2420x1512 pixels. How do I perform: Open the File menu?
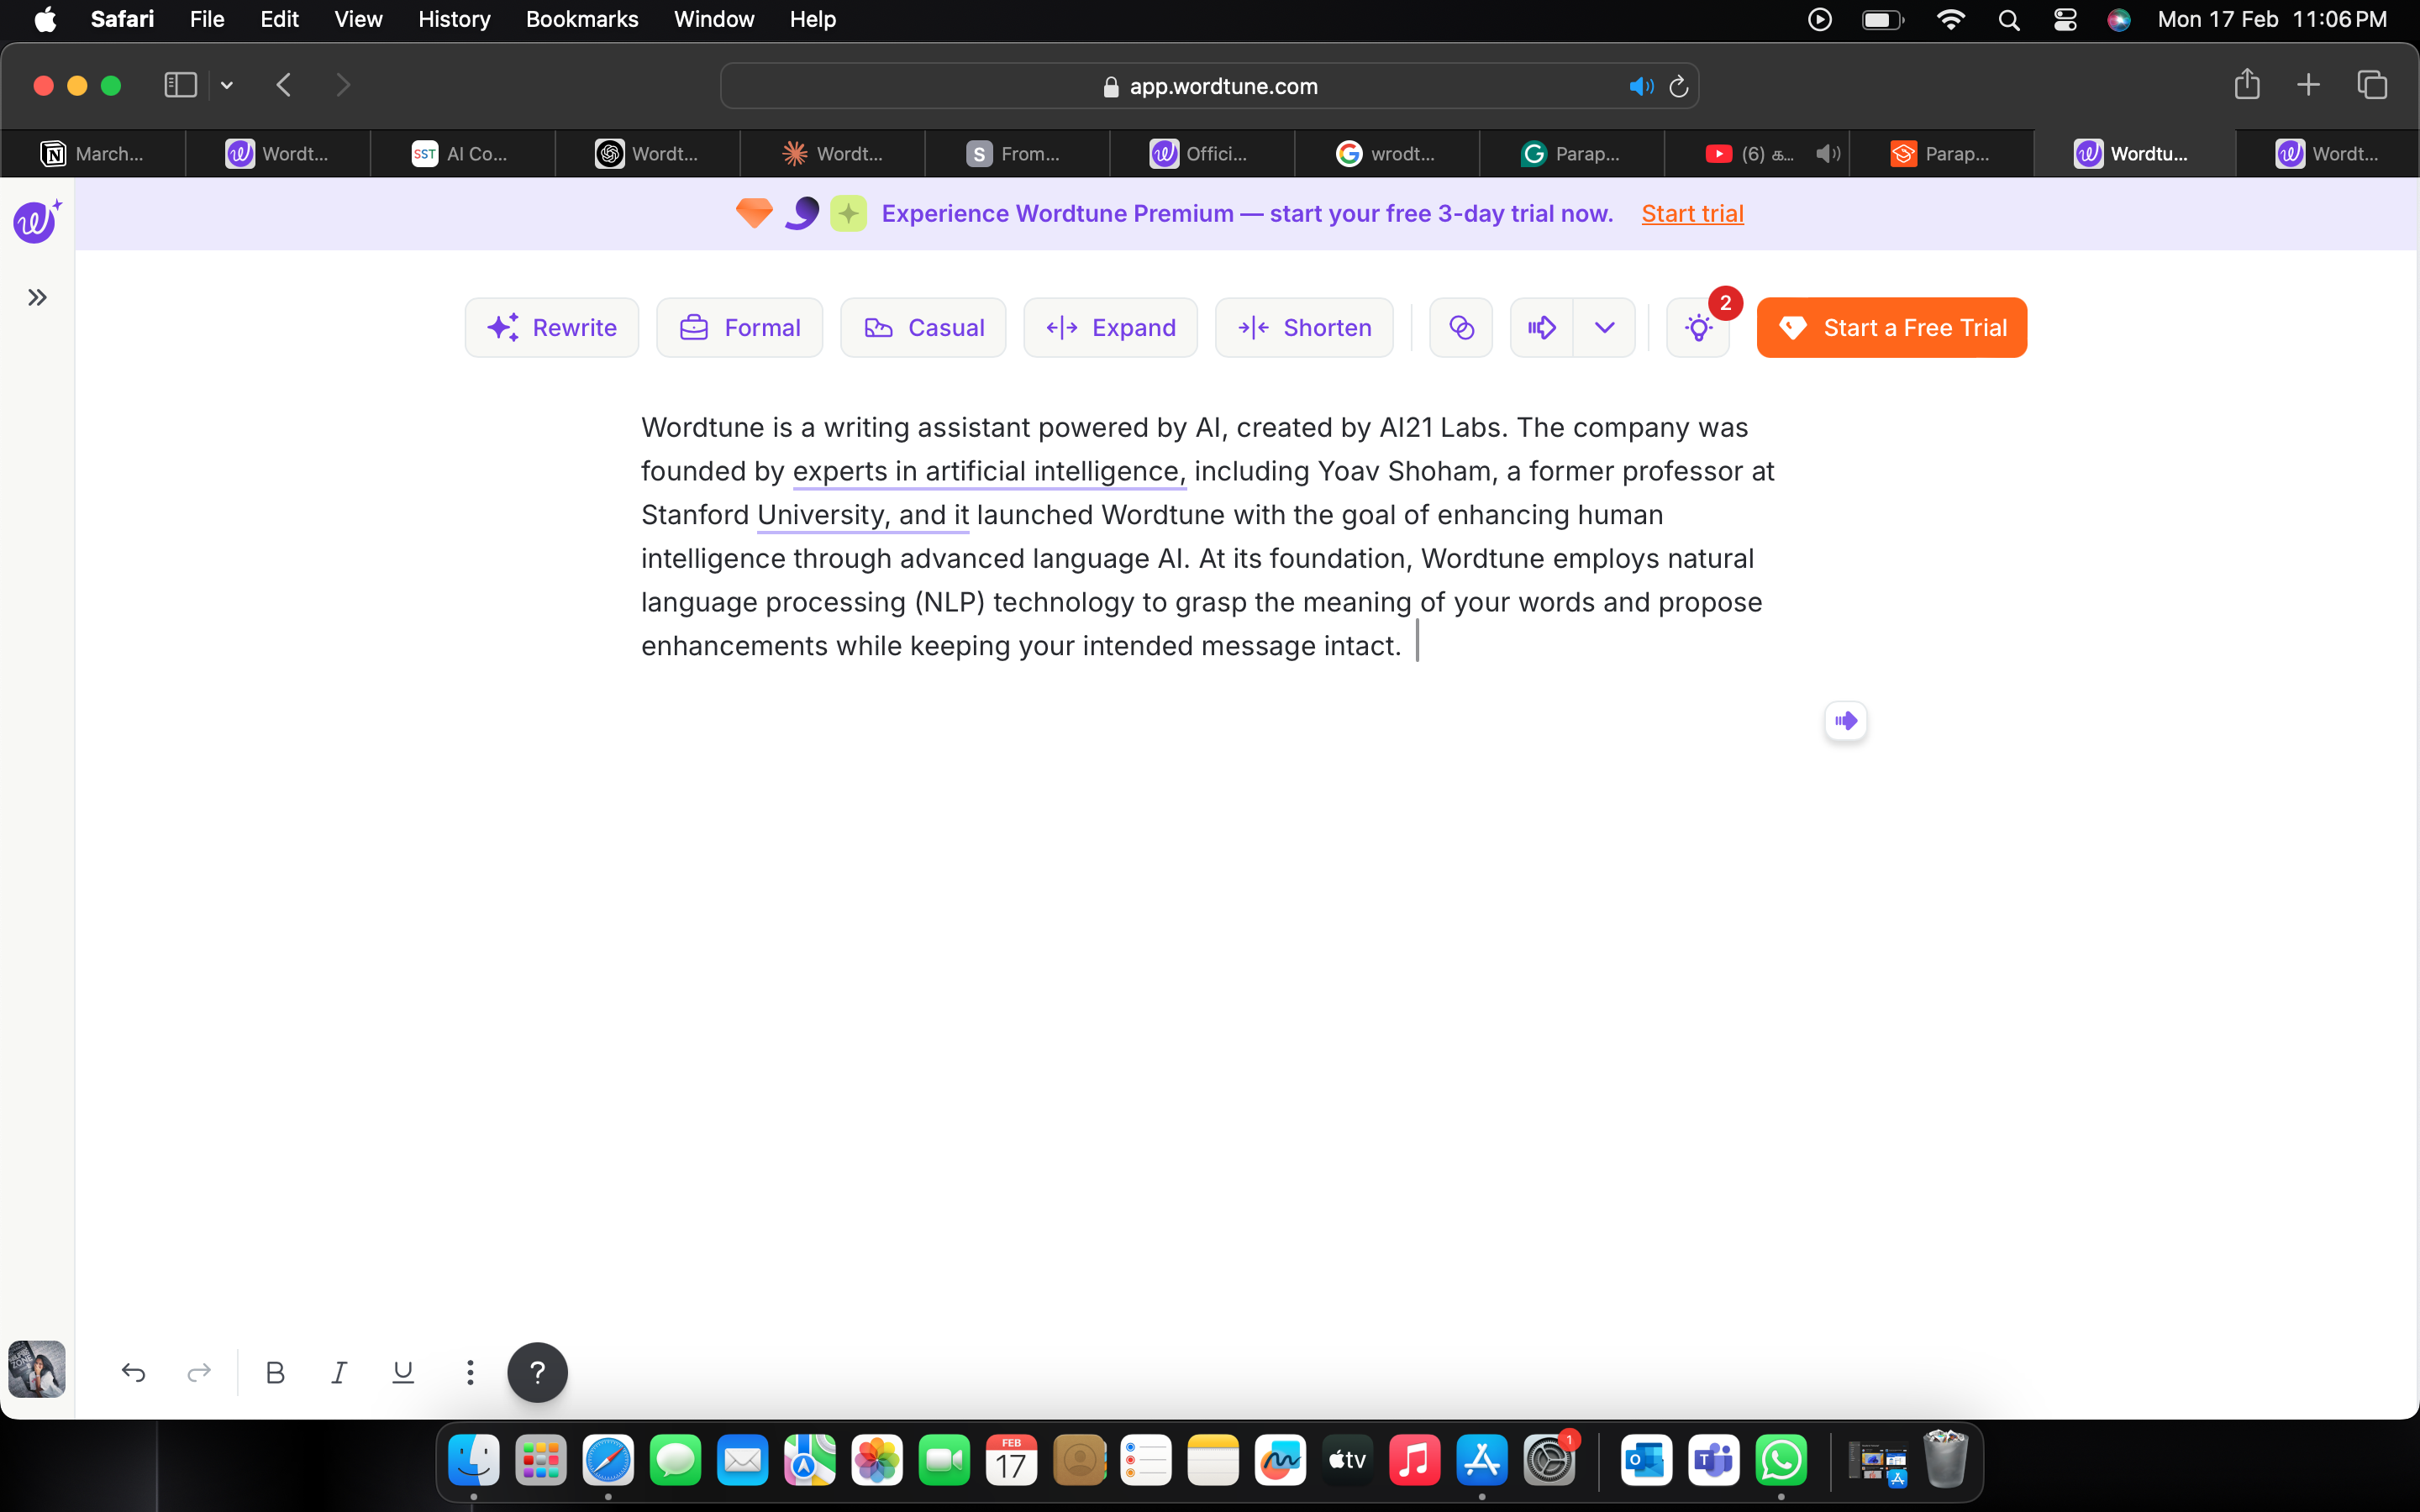tap(207, 19)
